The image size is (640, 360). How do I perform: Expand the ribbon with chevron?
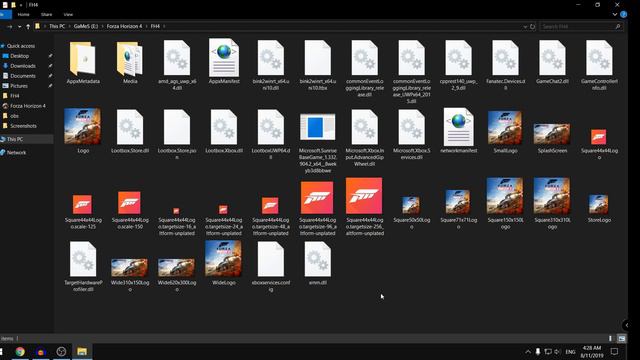click(615, 14)
